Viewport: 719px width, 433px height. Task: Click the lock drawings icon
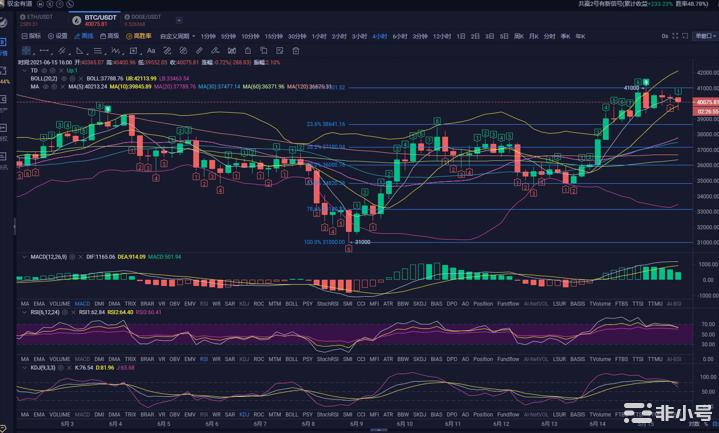point(248,50)
